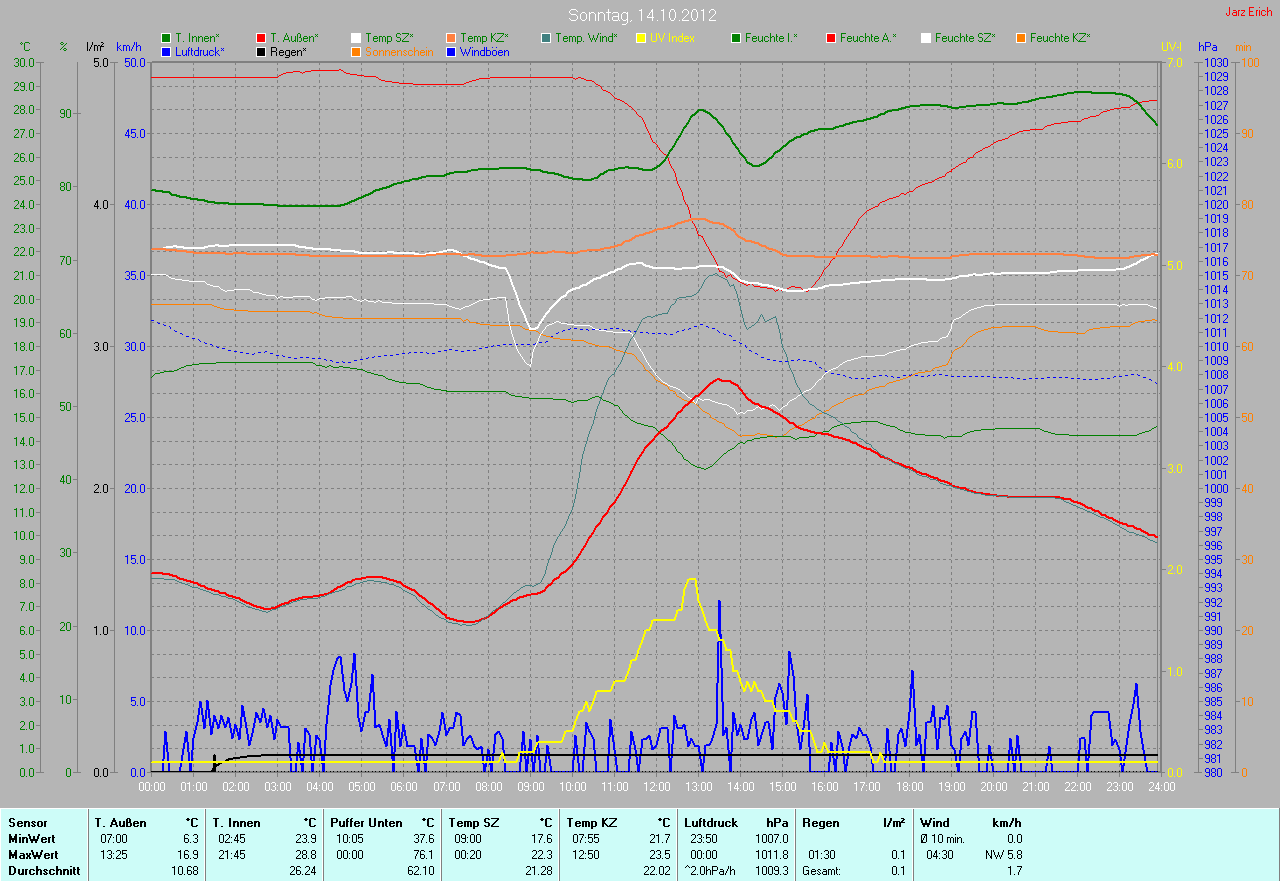Click the Temp KZ maximum value 23.5
Image resolution: width=1280 pixels, height=881 pixels.
point(659,855)
